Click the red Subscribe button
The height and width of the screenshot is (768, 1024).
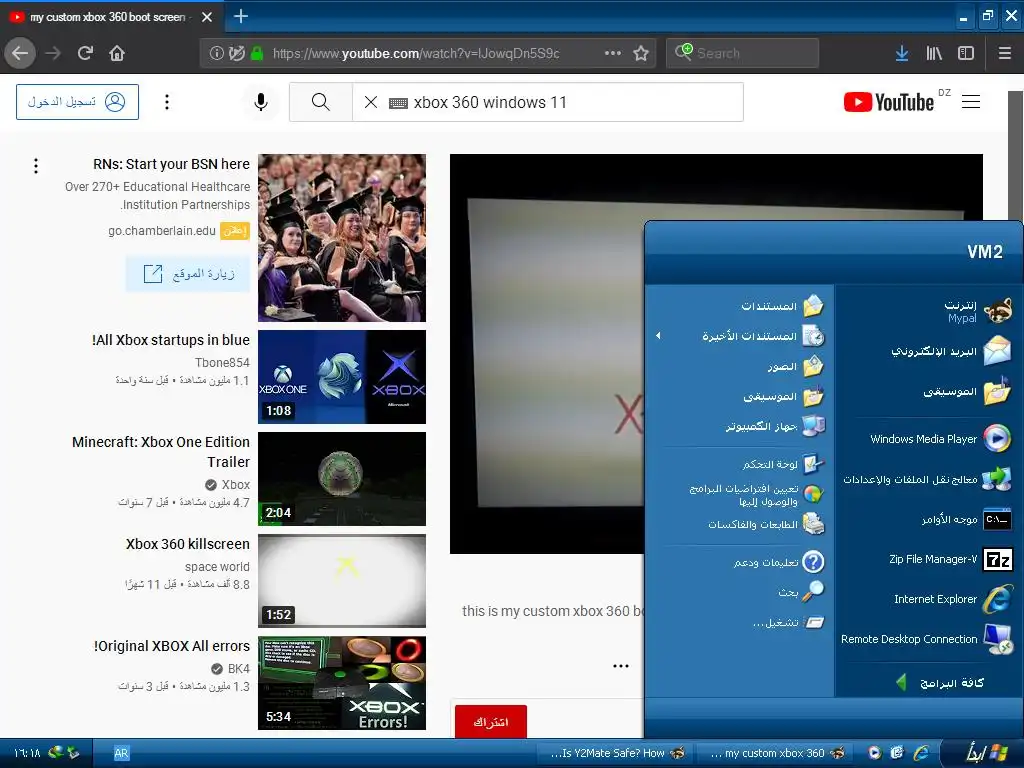[x=490, y=722]
